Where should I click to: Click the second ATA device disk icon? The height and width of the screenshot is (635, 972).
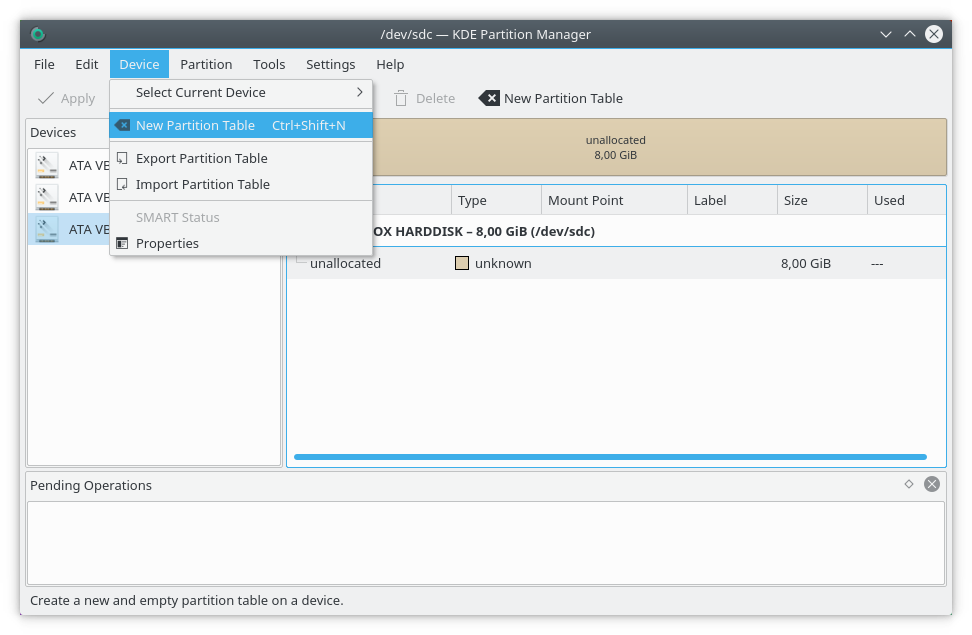[x=46, y=197]
